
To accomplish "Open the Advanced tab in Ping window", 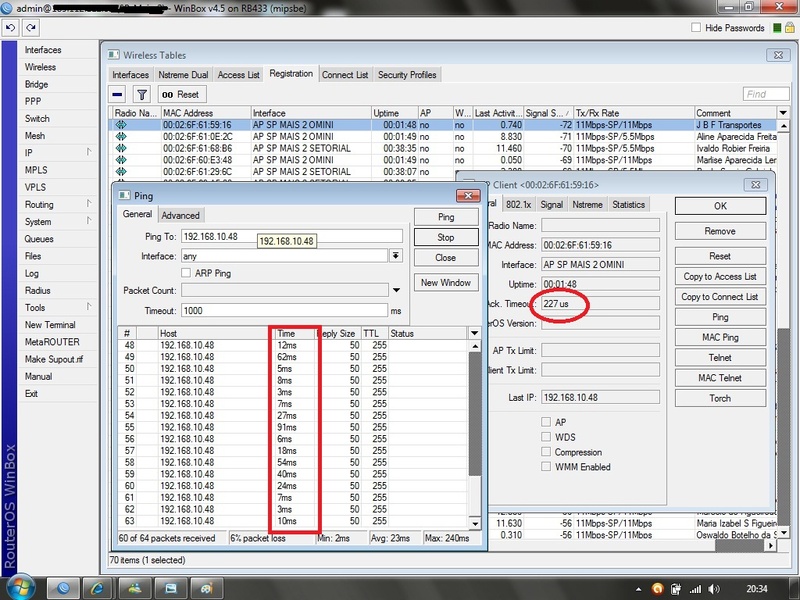I will click(180, 215).
